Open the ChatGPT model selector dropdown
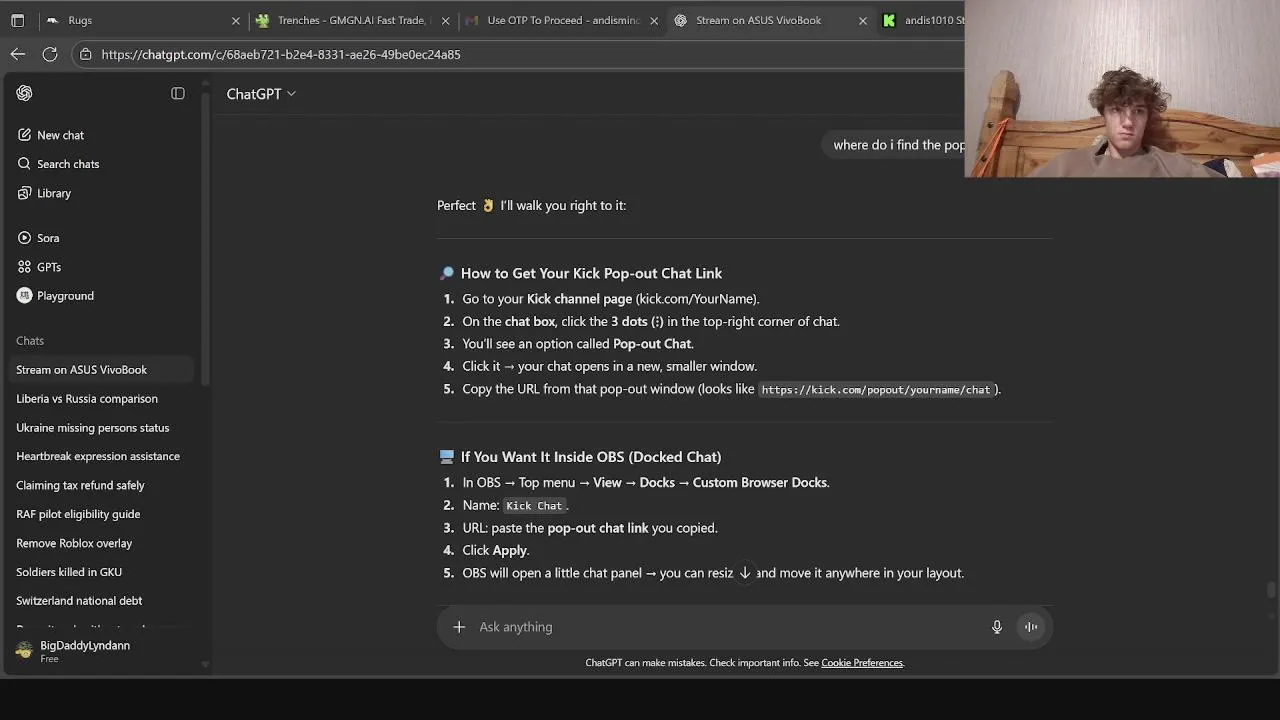Viewport: 1280px width, 720px height. (261, 94)
